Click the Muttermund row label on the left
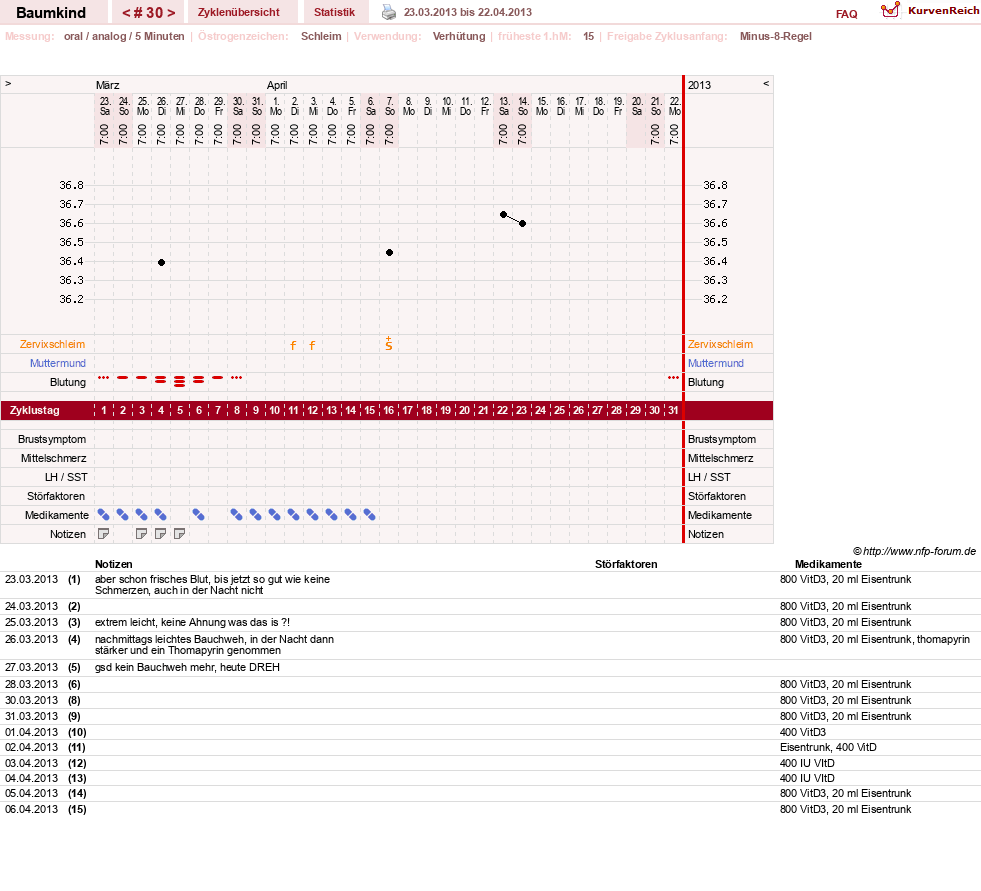The image size is (981, 891). pyautogui.click(x=58, y=363)
